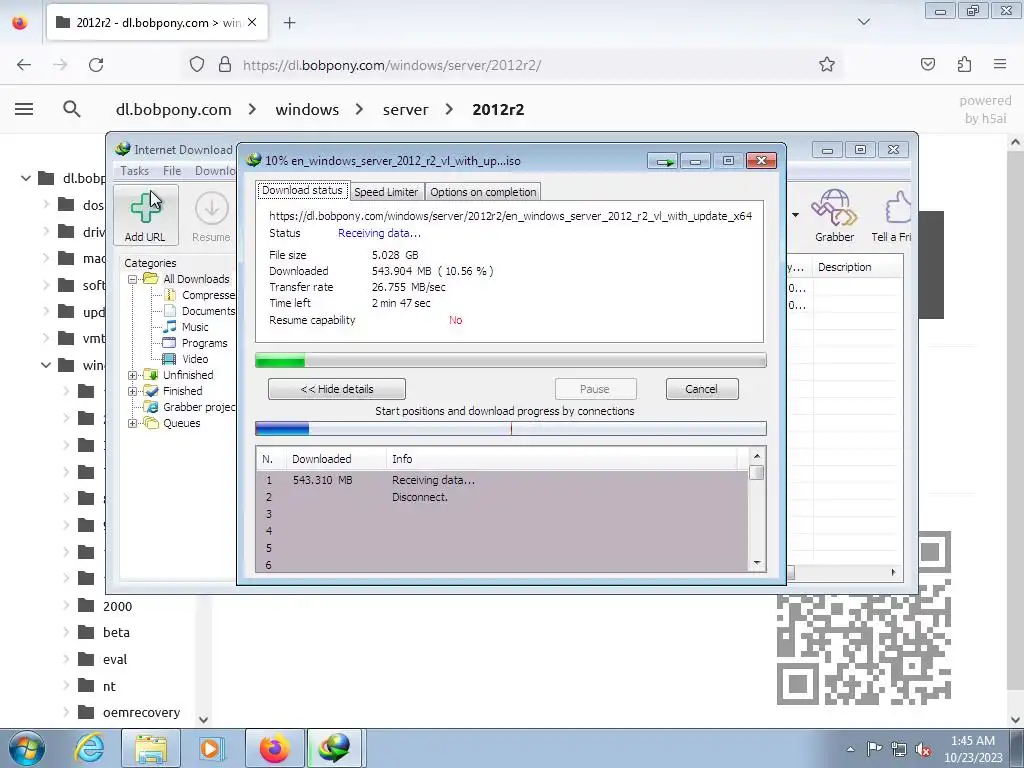
Task: Select connection row 2 Disconnect
Action: point(502,497)
